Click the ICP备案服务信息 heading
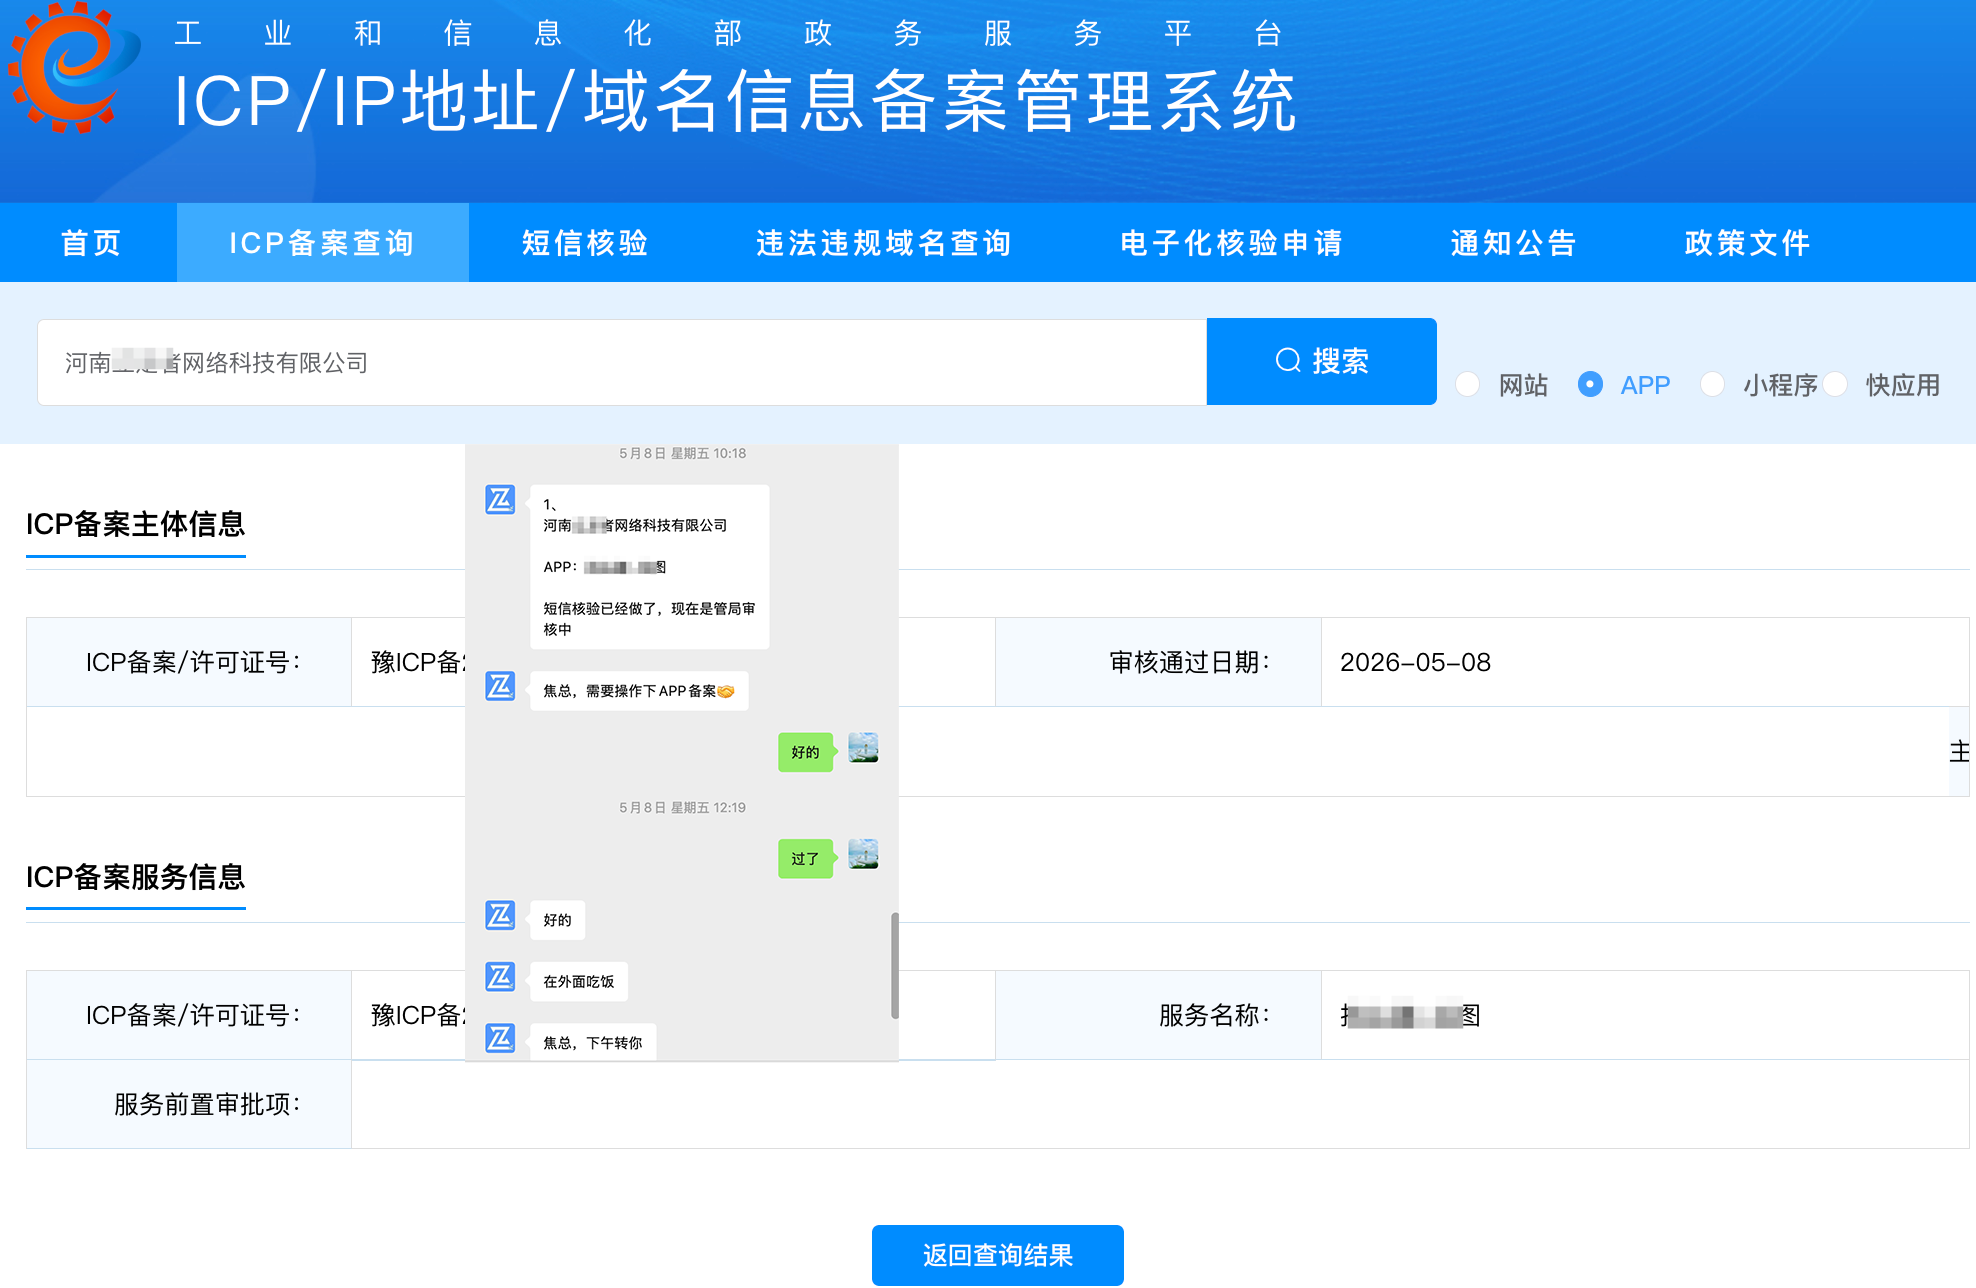This screenshot has height=1288, width=1976. click(136, 877)
